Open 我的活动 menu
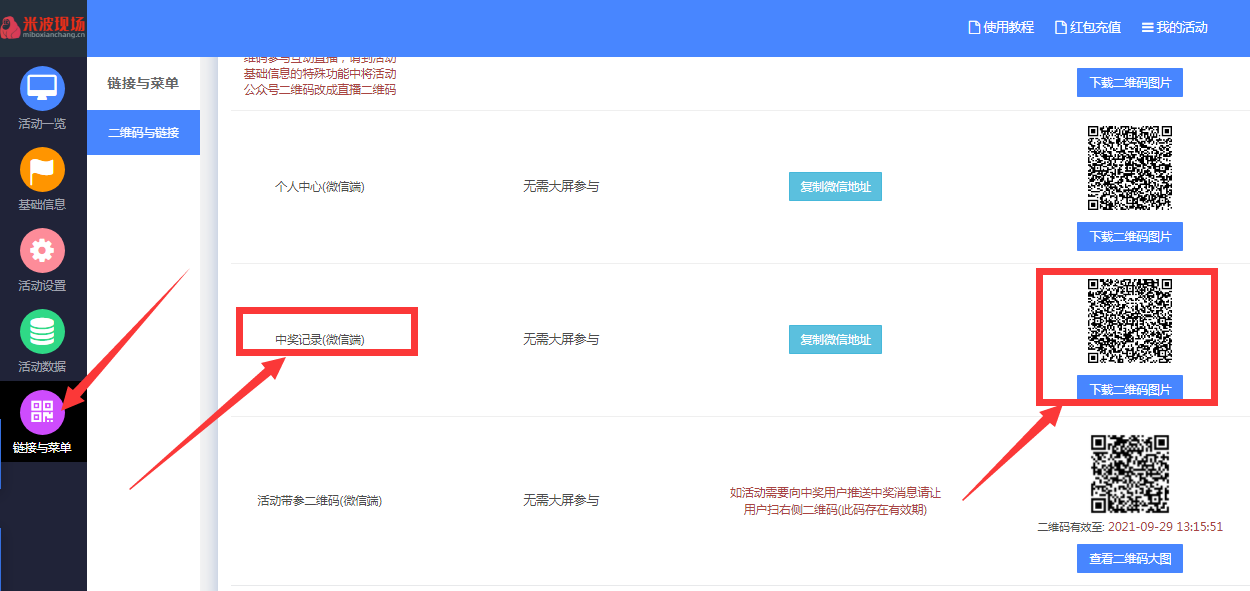The width and height of the screenshot is (1250, 591). pos(1175,28)
